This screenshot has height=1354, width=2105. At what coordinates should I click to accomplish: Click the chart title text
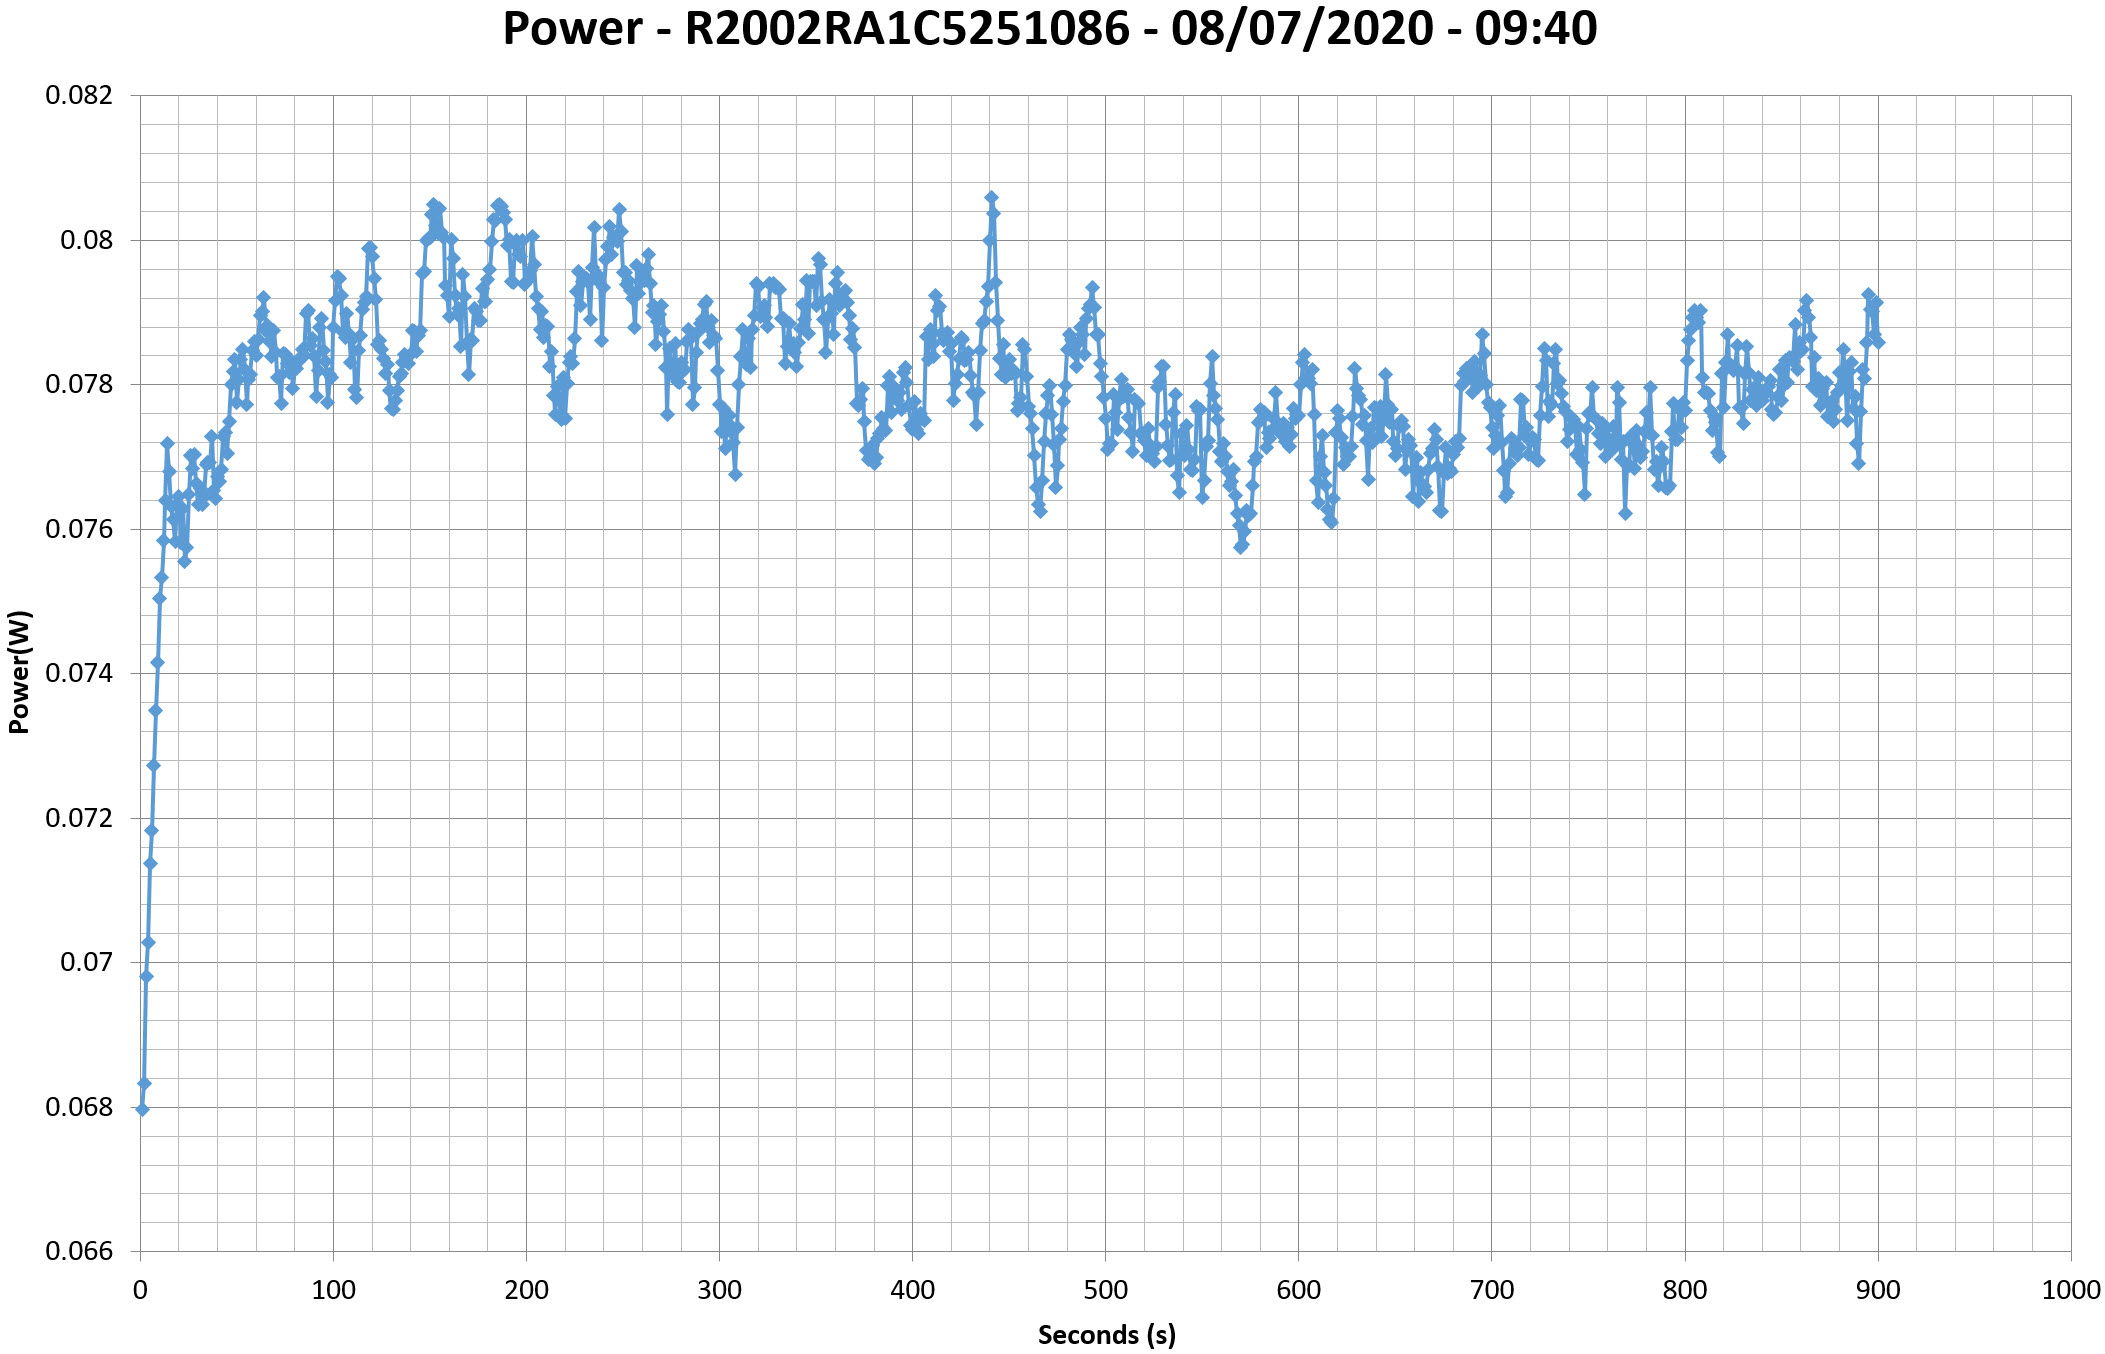pyautogui.click(x=1049, y=29)
